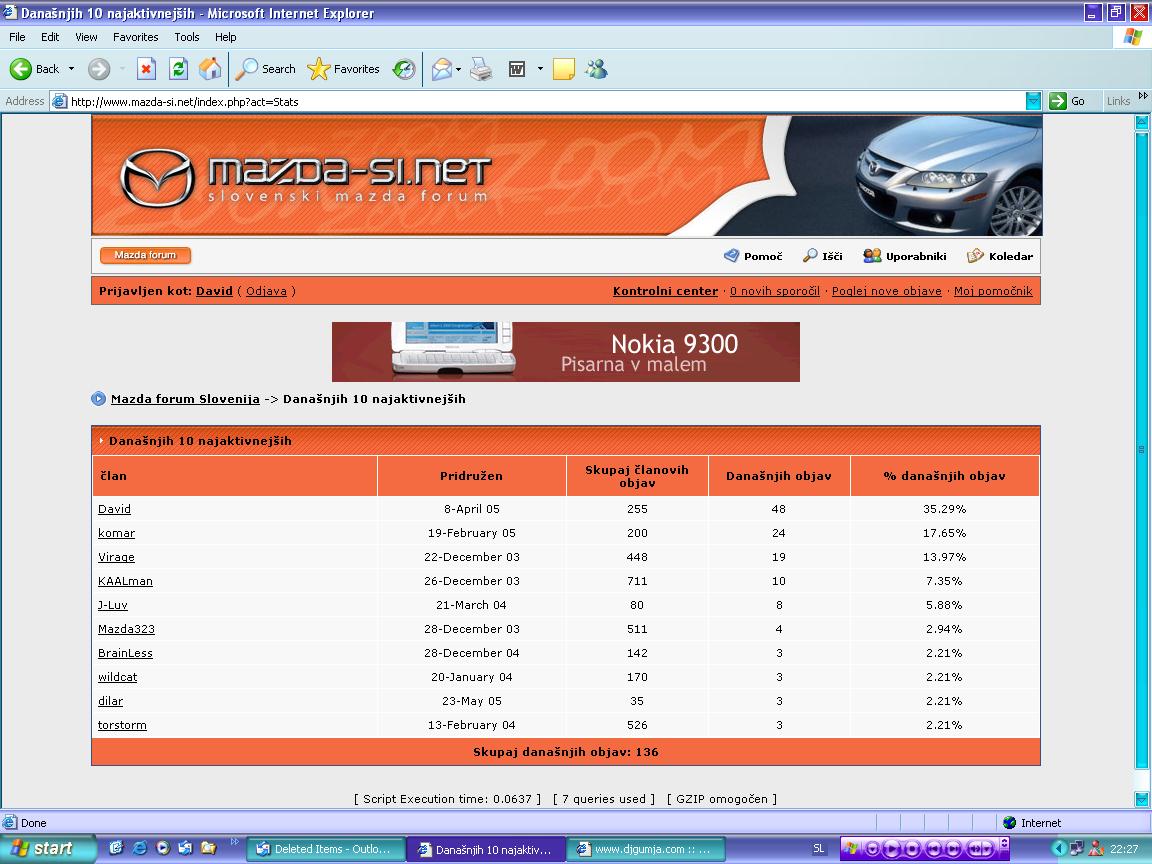Viewport: 1152px width, 864px height.
Task: Click the Mail envelope toolbar icon
Action: tap(442, 69)
